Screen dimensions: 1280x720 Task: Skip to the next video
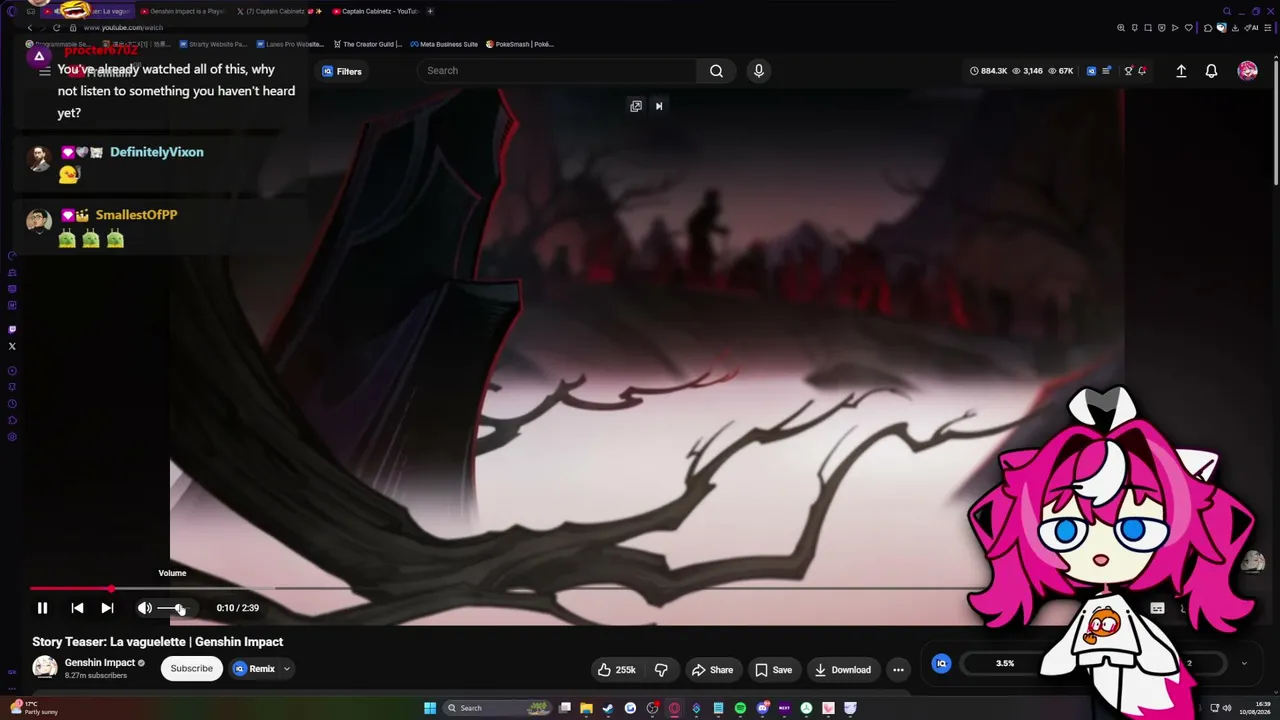point(107,608)
